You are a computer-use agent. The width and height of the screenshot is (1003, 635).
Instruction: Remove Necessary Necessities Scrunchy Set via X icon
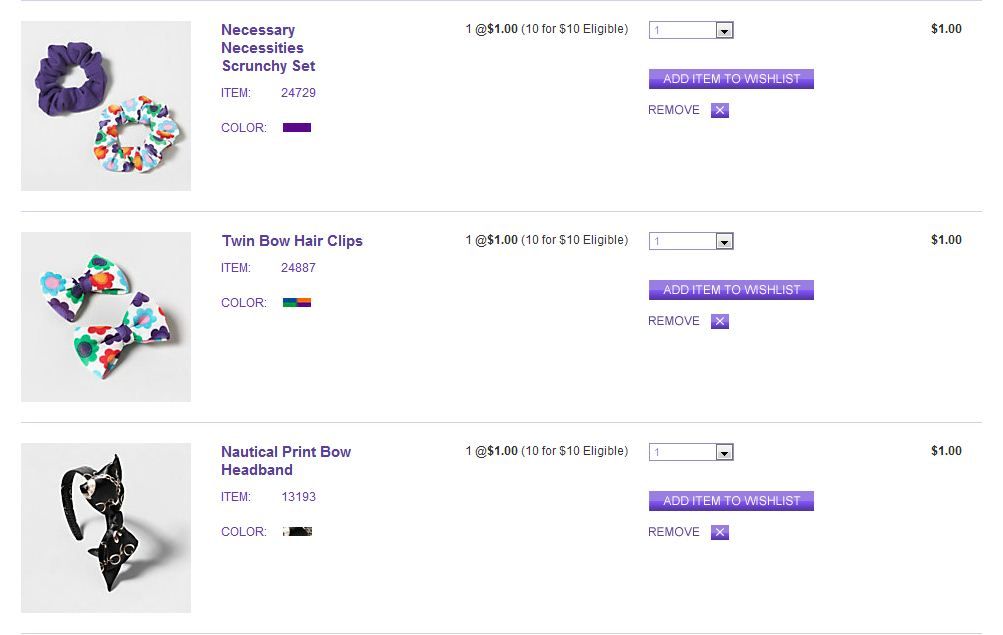pos(720,111)
